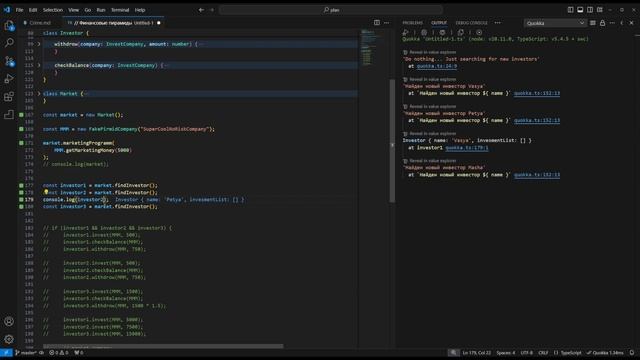Click the editor's horizontal scrollbar
640x360 pixels.
pyautogui.click(x=163, y=346)
